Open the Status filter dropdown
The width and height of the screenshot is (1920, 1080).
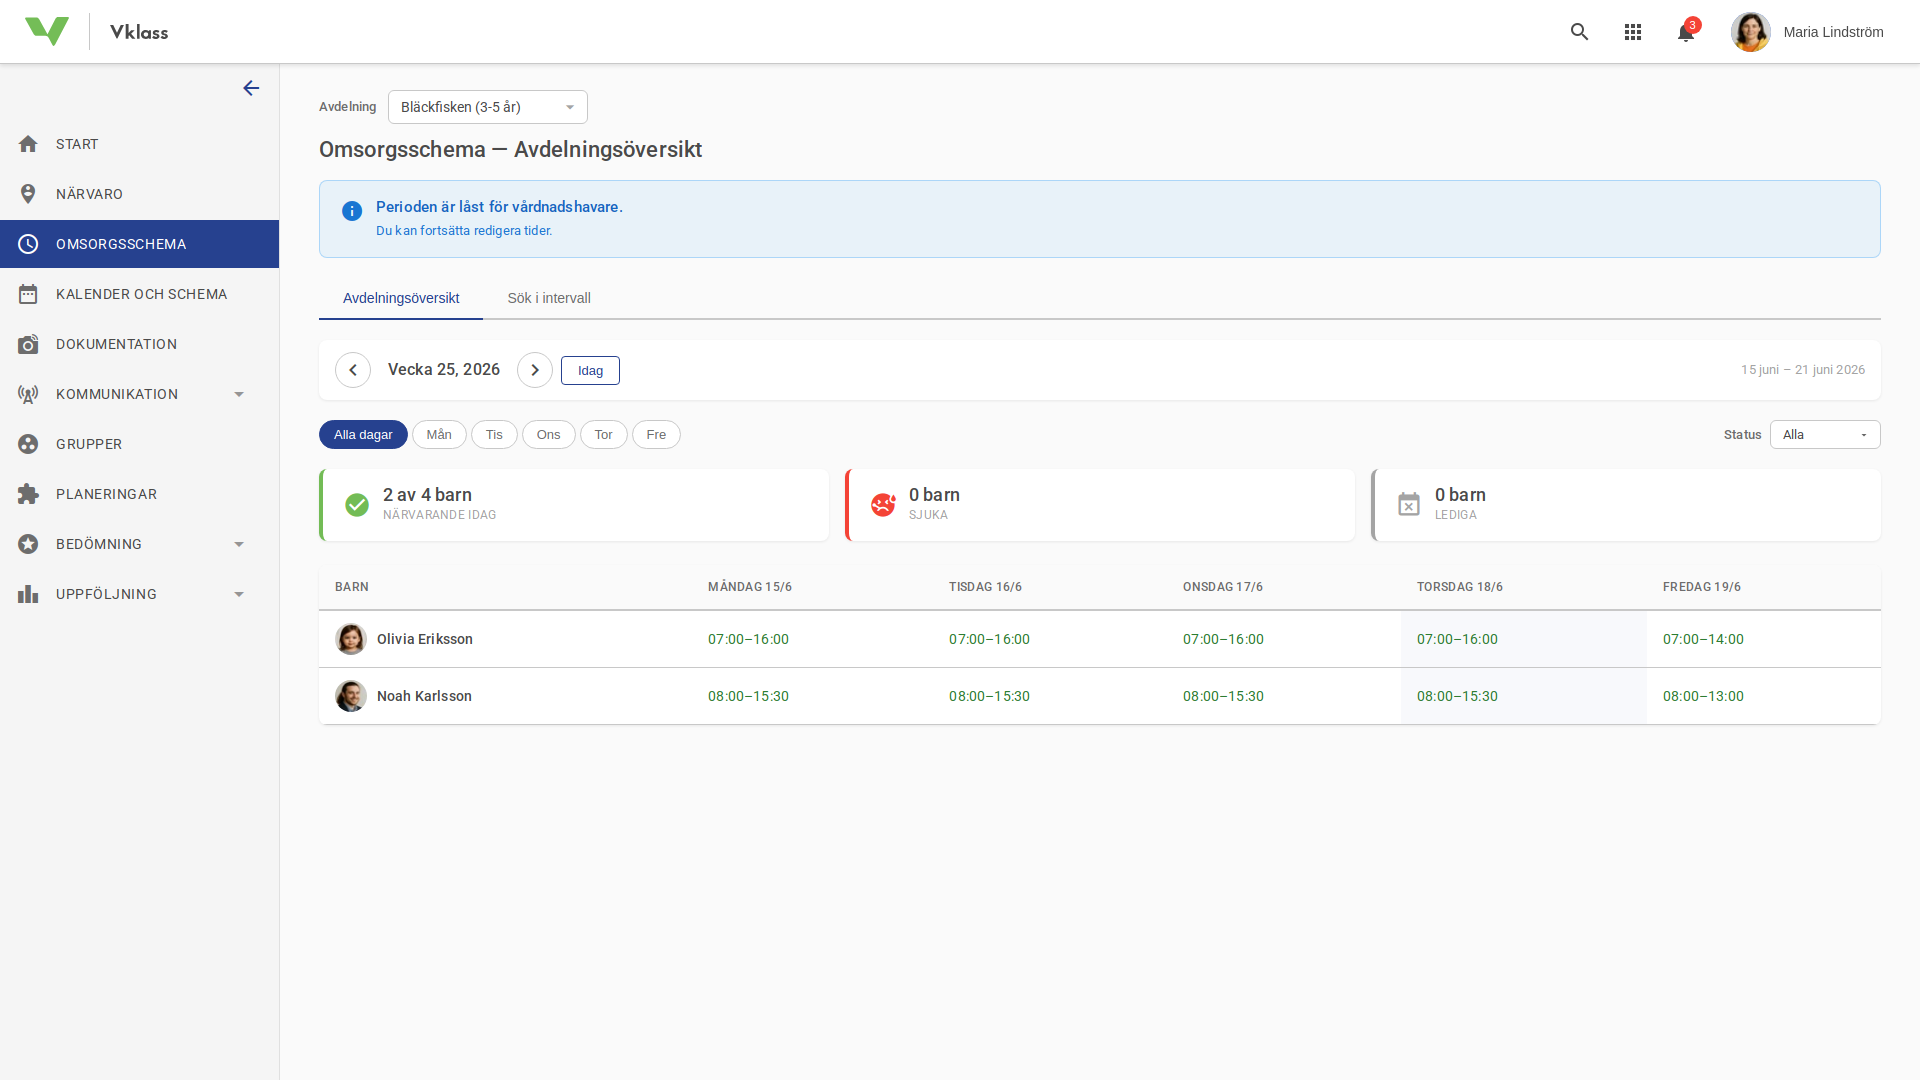(1824, 434)
